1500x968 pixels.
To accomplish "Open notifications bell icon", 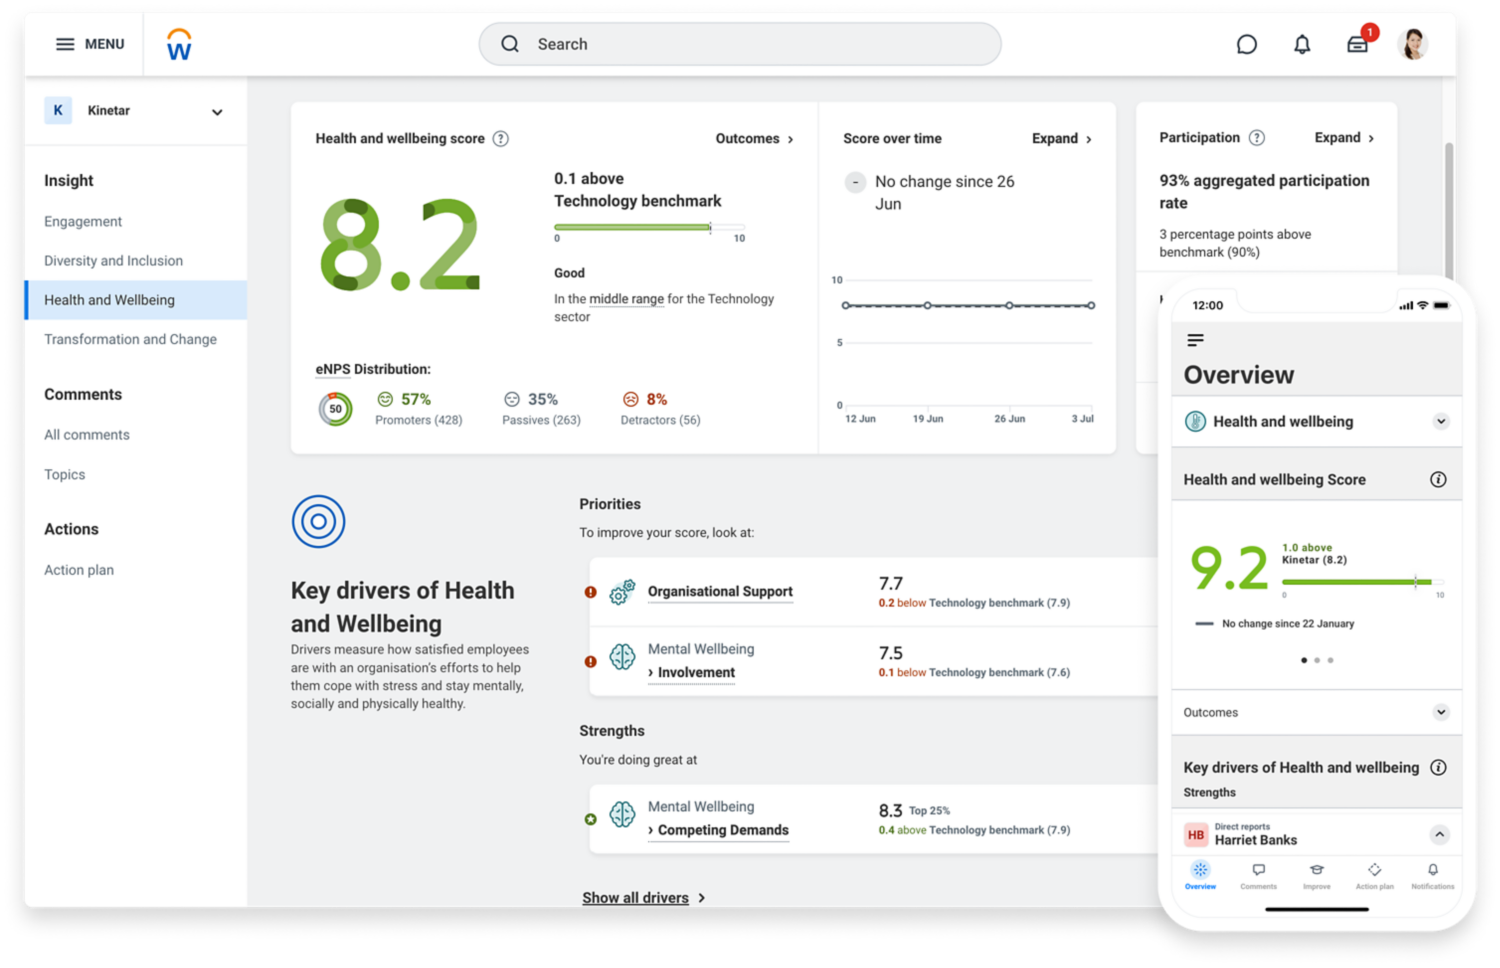I will pos(1302,44).
